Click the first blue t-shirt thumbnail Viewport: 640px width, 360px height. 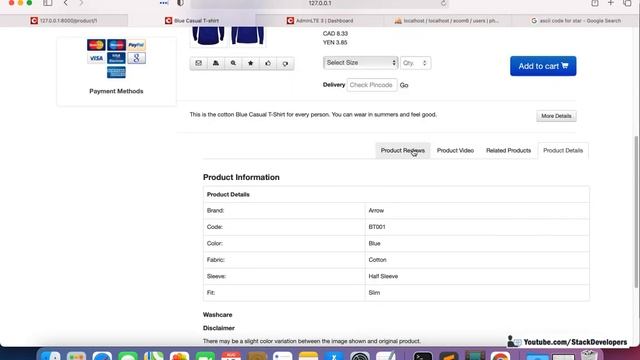point(208,36)
